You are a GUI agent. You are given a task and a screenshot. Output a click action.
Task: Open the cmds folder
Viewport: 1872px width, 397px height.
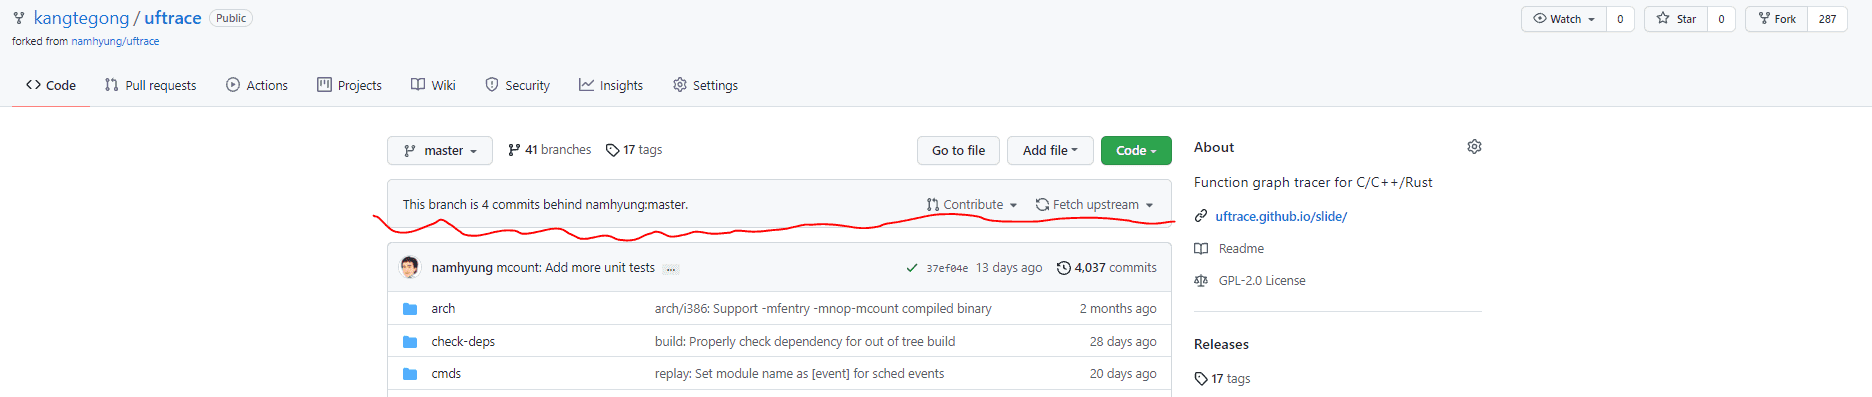coord(446,374)
